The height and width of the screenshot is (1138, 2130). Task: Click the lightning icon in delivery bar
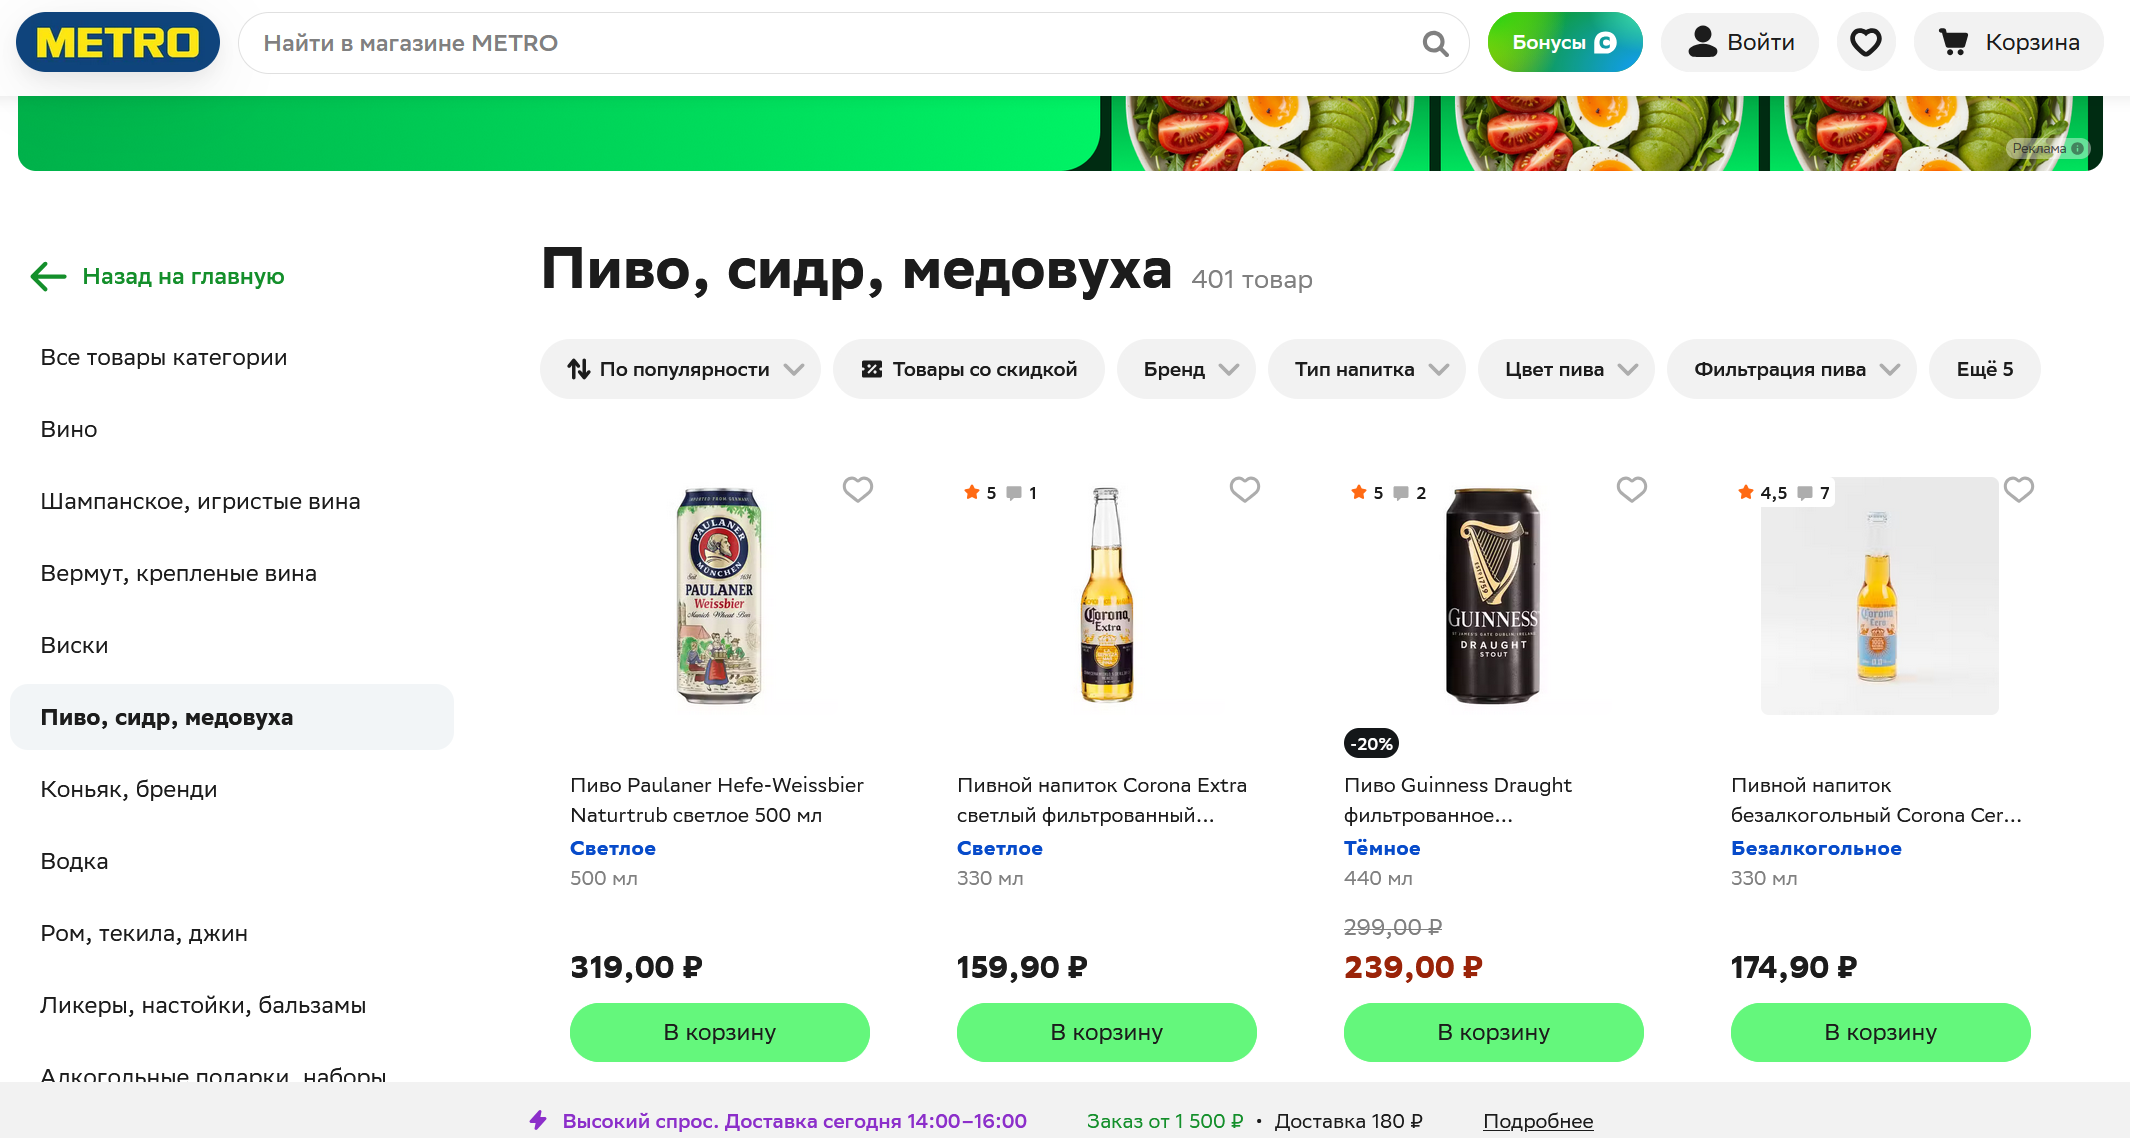tap(538, 1120)
